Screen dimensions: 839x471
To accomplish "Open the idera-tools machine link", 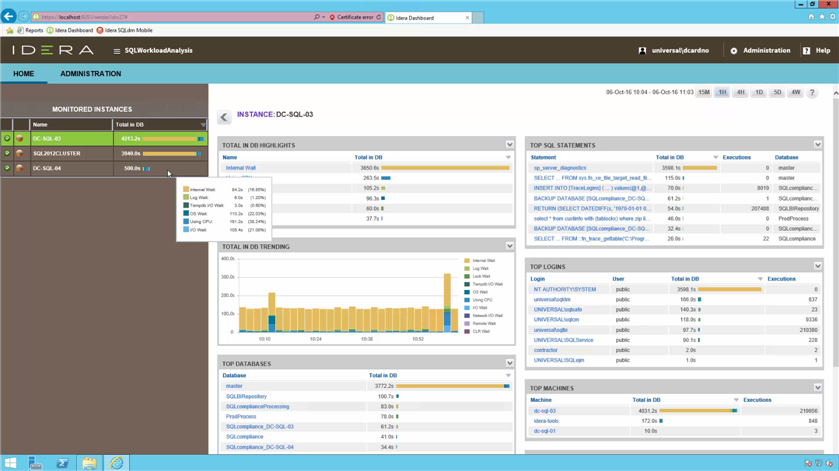I will pos(546,421).
